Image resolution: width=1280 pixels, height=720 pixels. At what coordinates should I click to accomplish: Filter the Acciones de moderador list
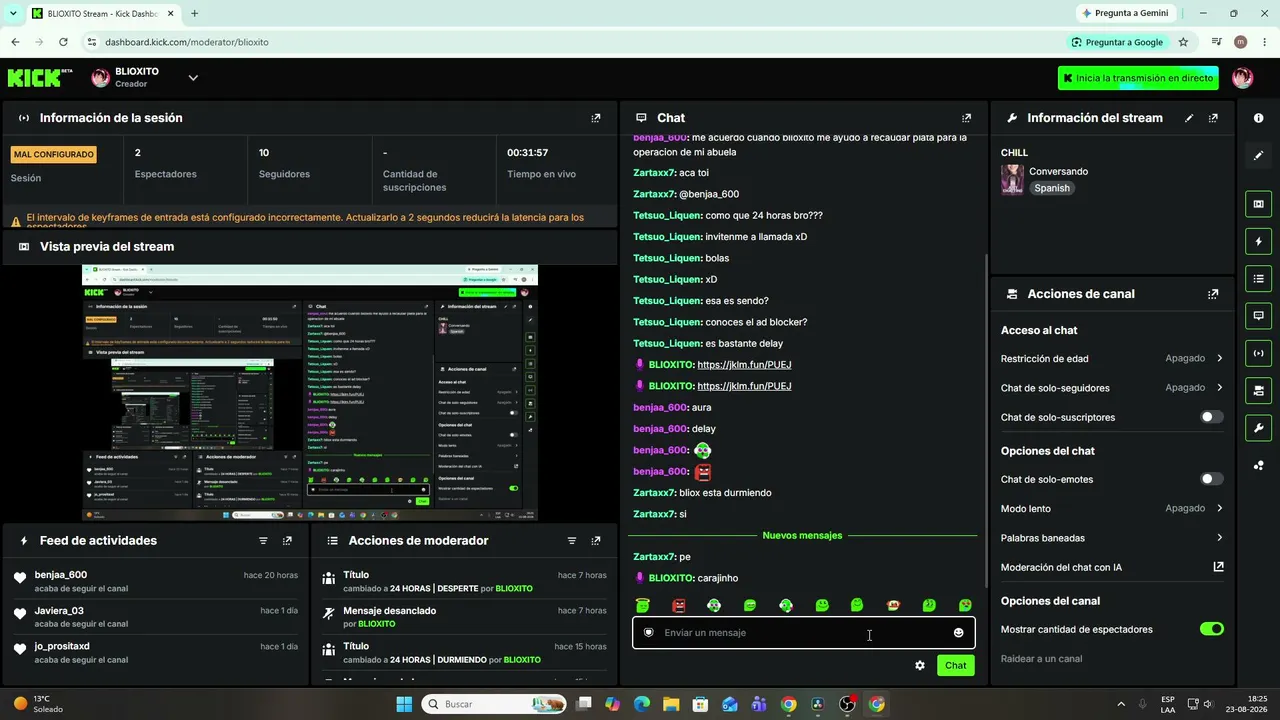pyautogui.click(x=572, y=541)
